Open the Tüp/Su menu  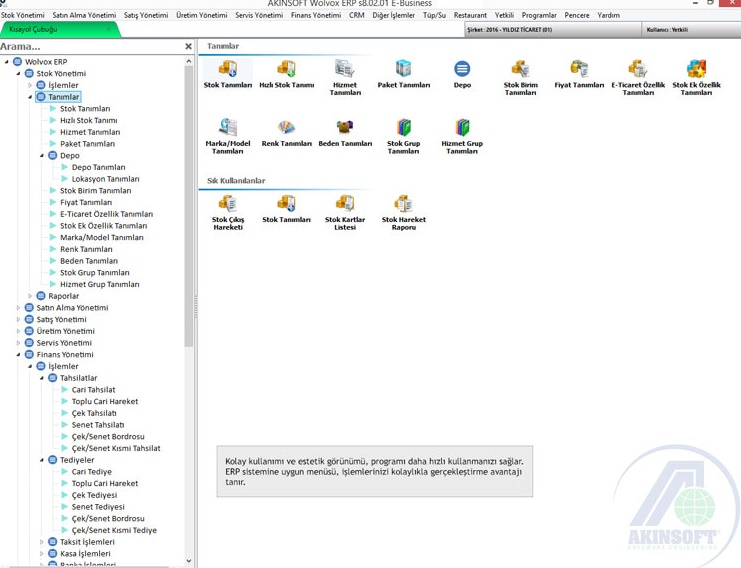(x=434, y=15)
